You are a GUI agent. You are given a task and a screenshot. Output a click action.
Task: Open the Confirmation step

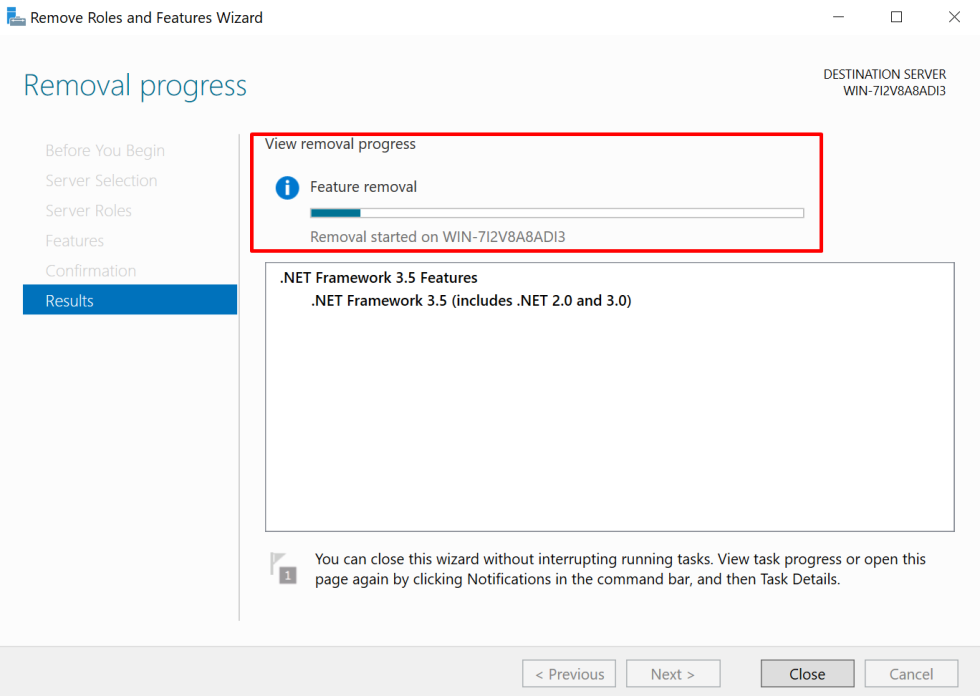90,270
